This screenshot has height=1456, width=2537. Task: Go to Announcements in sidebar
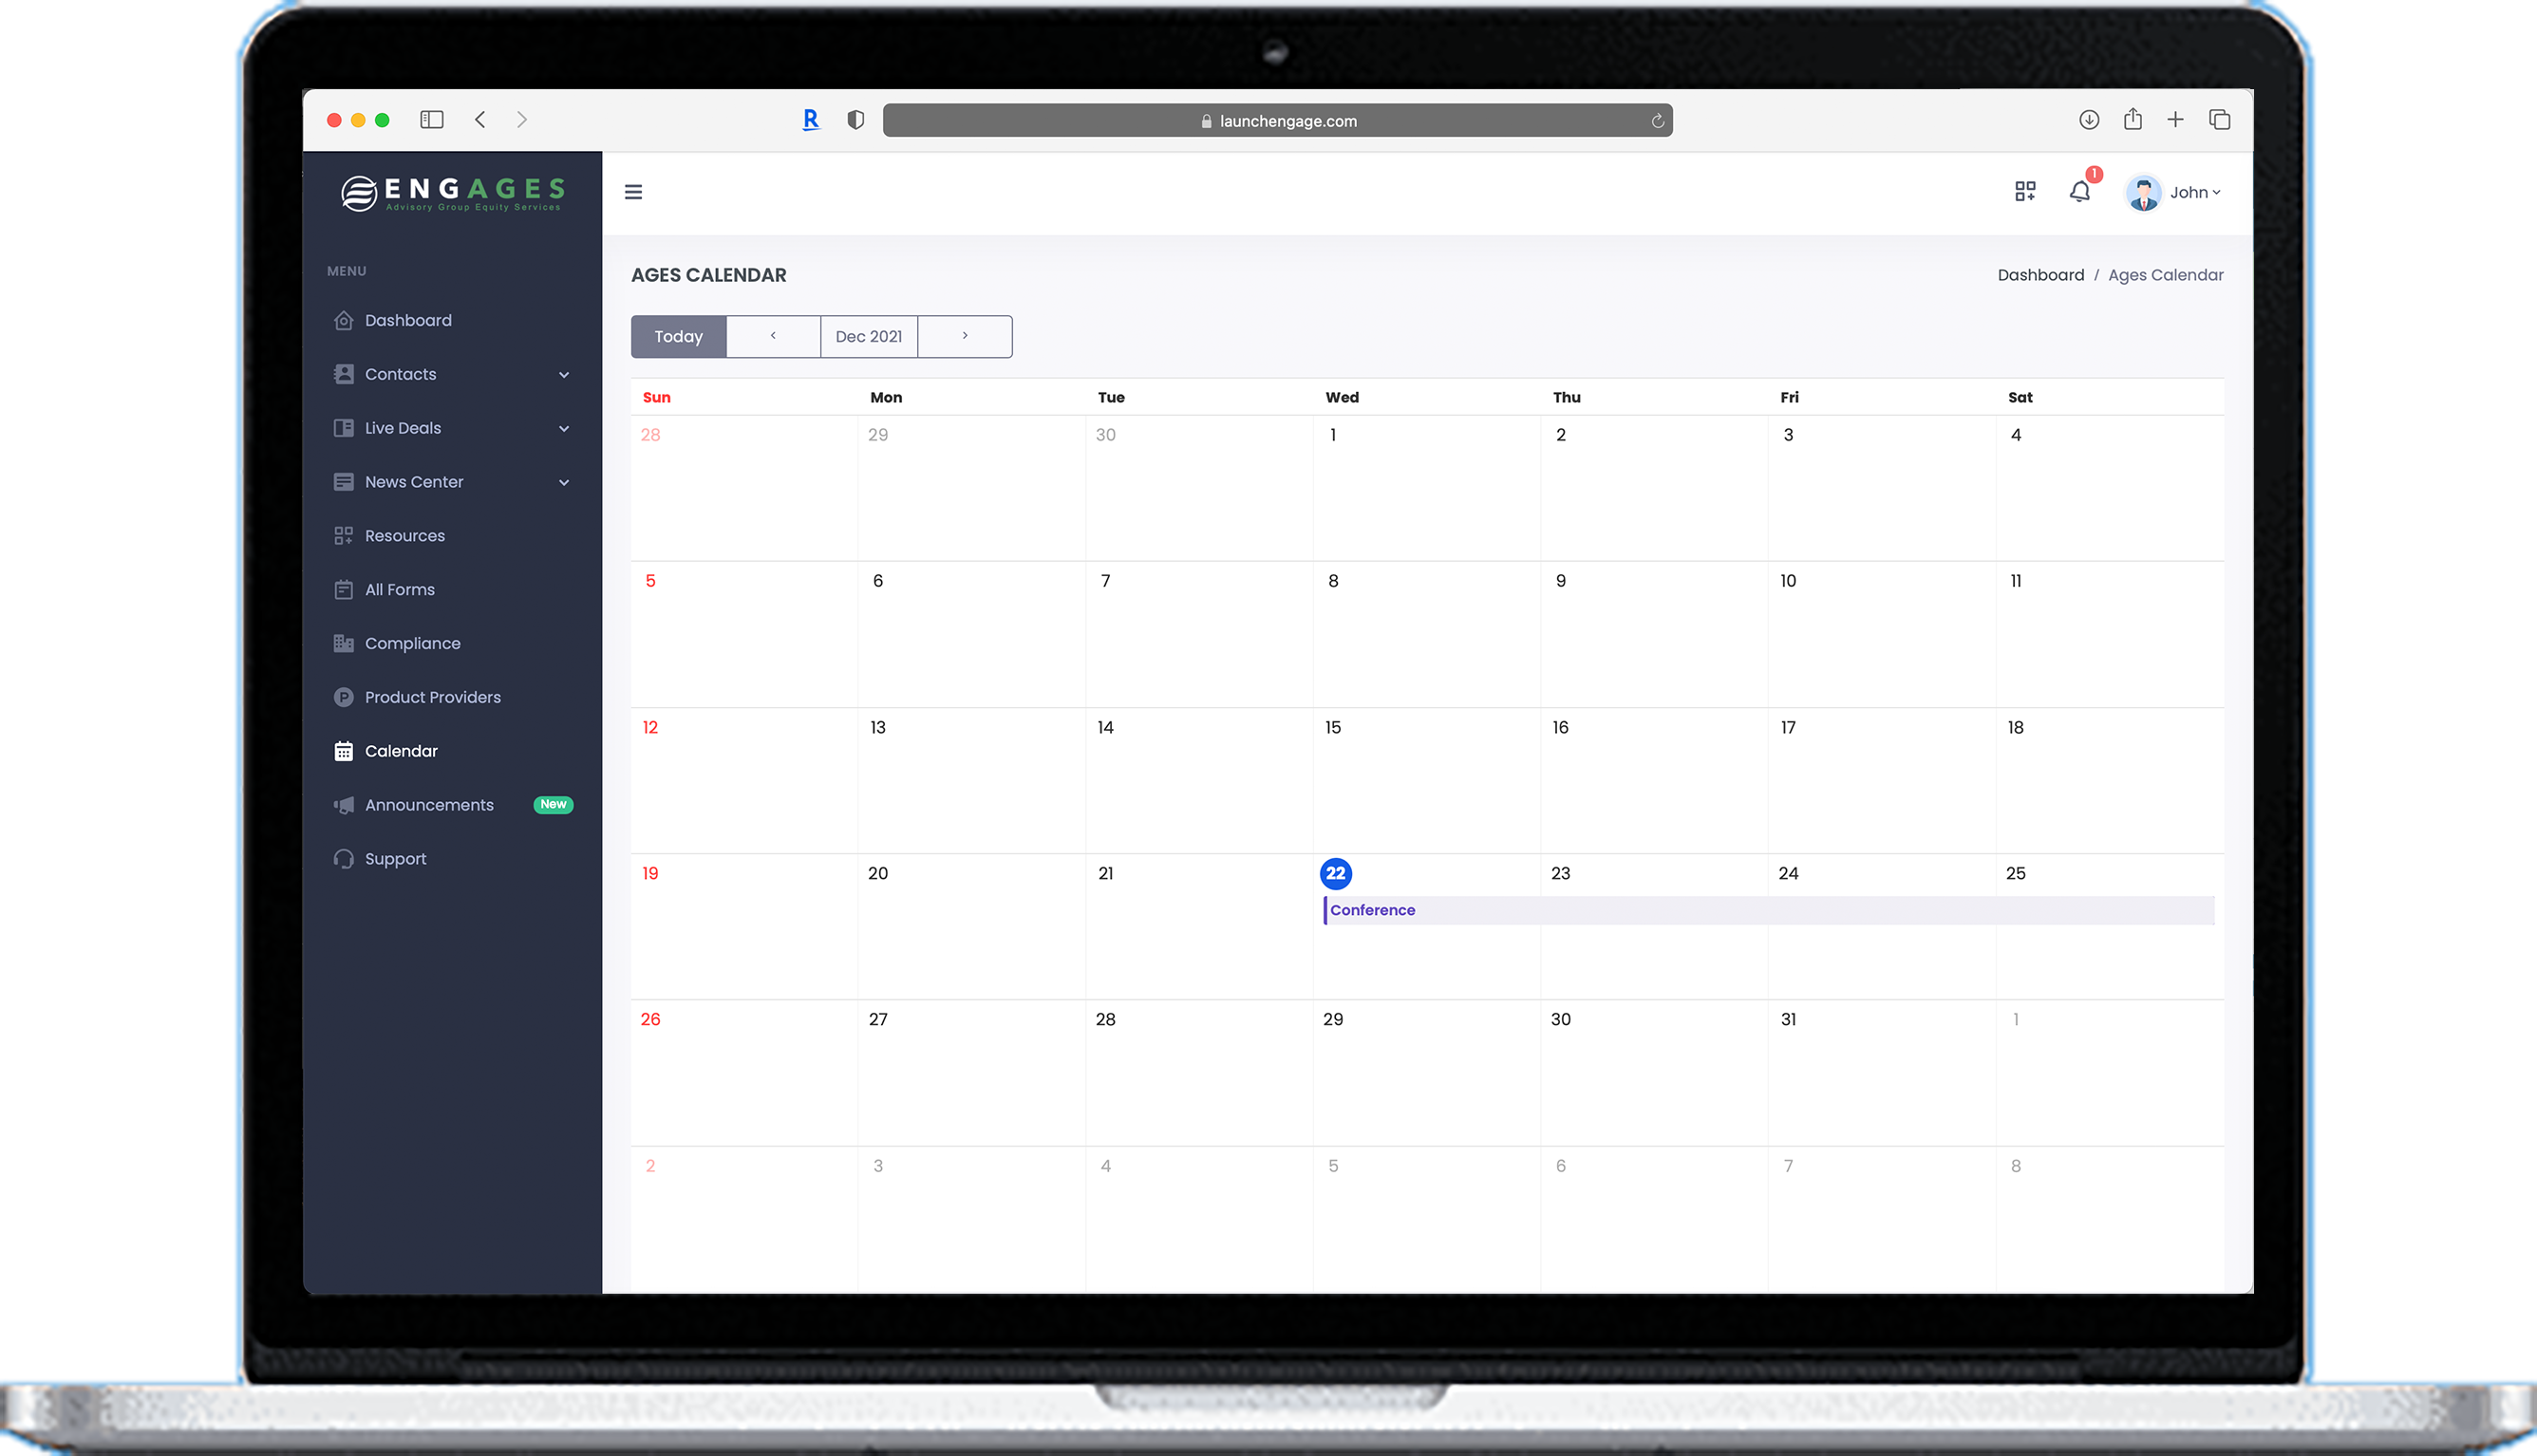click(429, 805)
